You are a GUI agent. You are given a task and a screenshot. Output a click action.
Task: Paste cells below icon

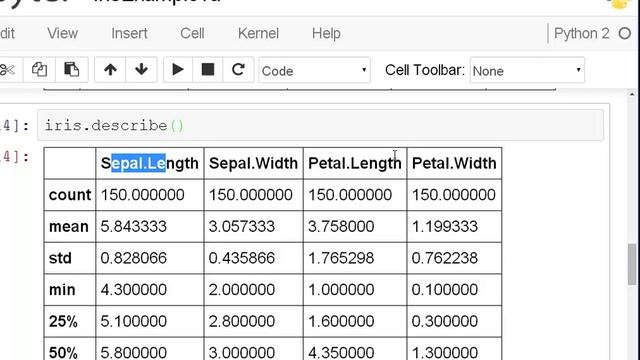71,70
